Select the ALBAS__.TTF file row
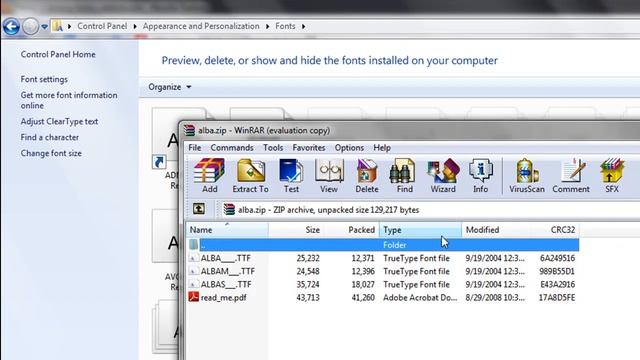 [x=383, y=284]
